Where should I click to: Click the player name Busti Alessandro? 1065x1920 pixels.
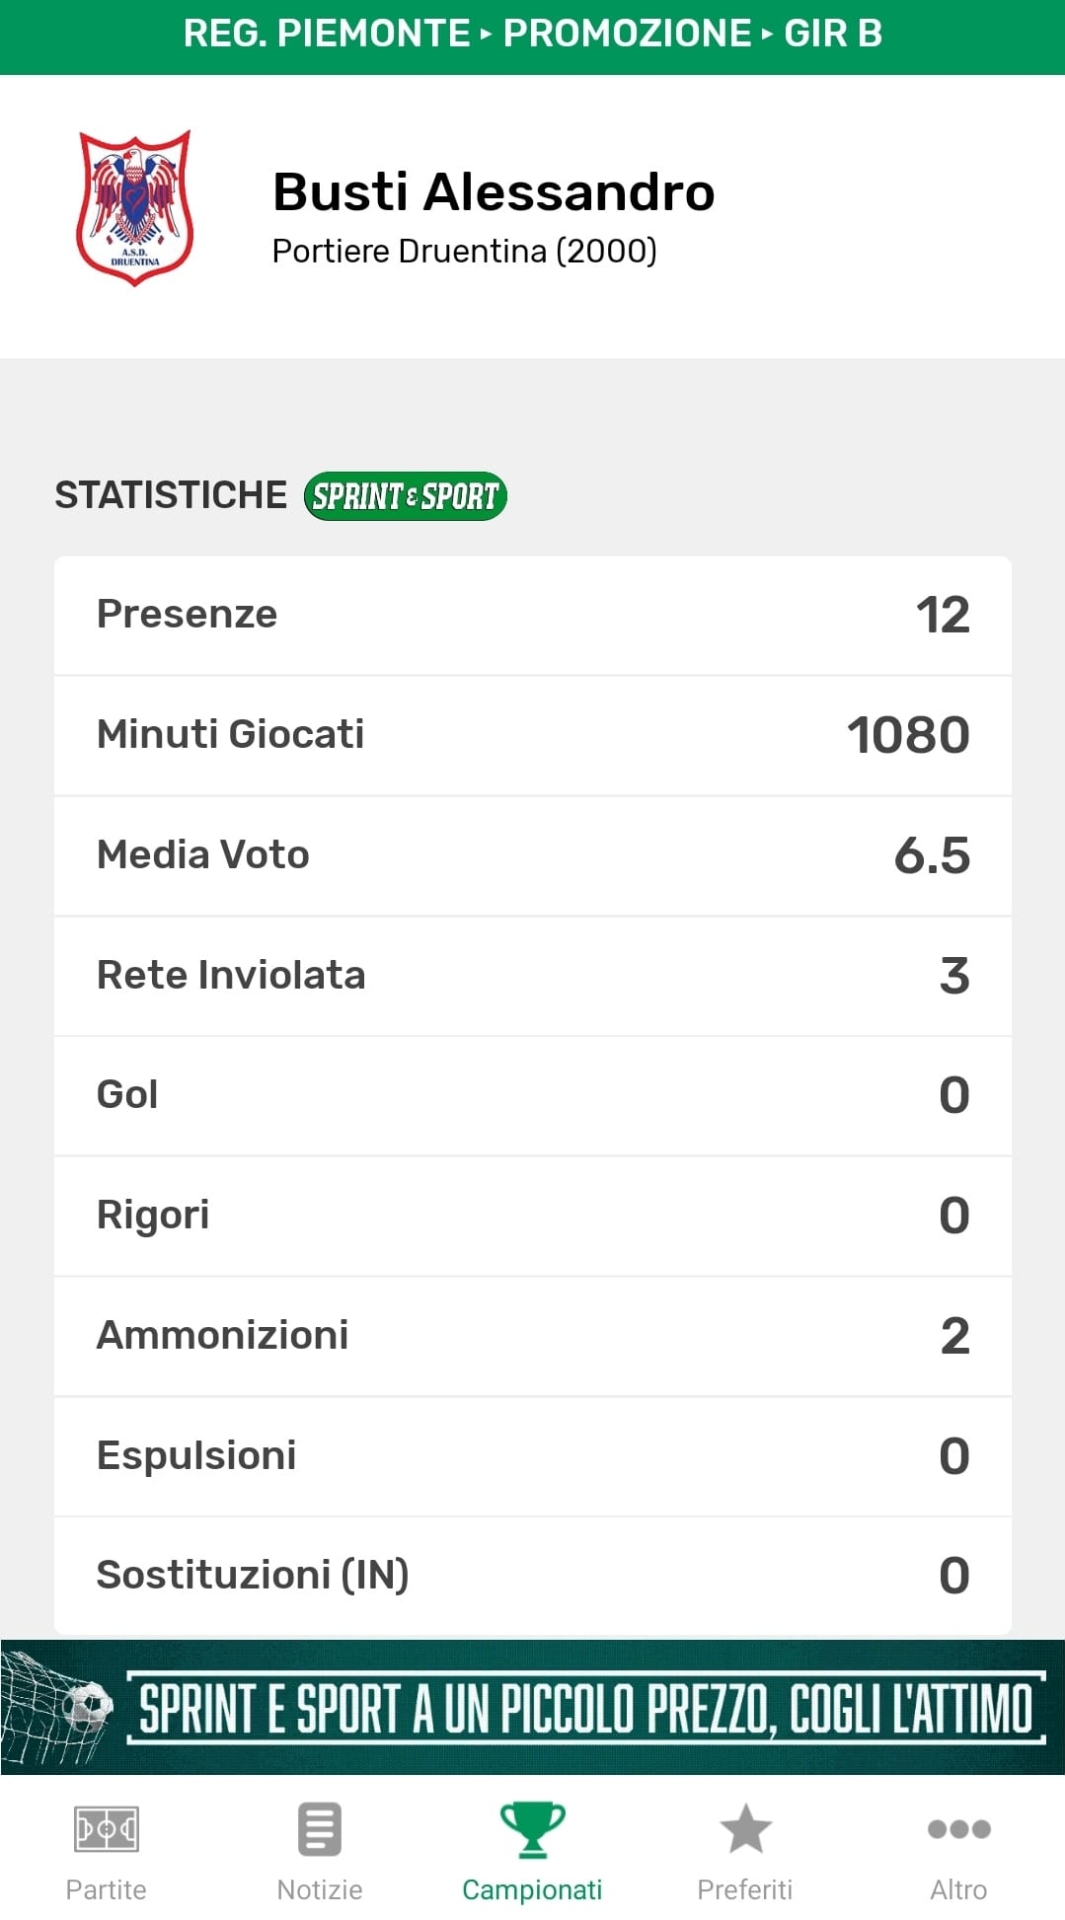click(493, 192)
